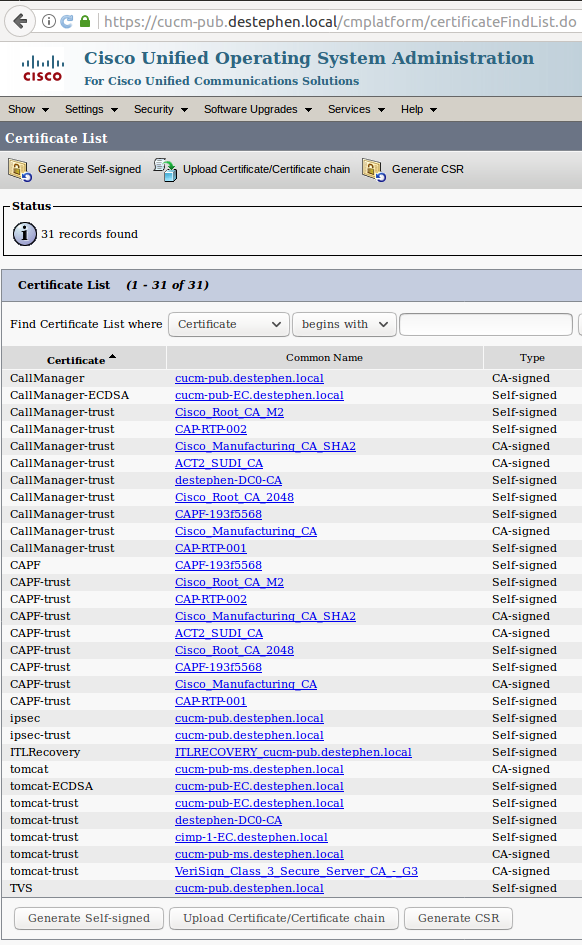Sort by the Common Name column header

tap(324, 357)
